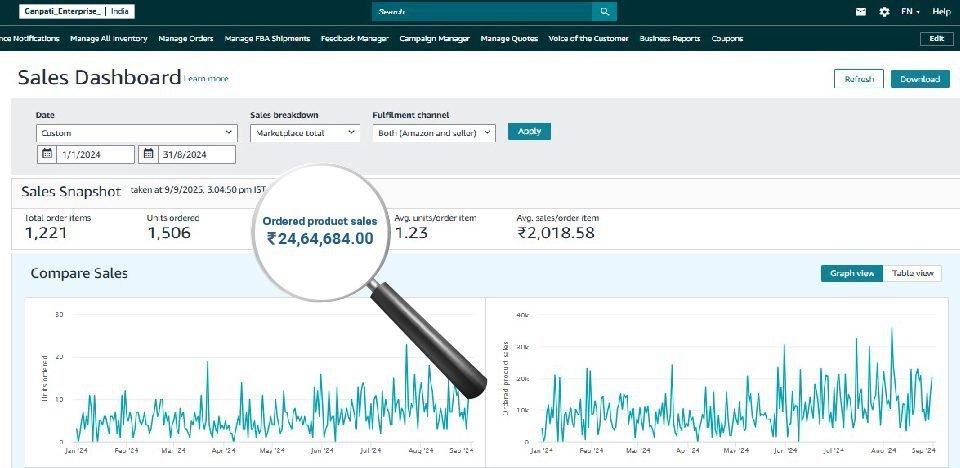
Task: Expand the EN language selector
Action: point(910,12)
